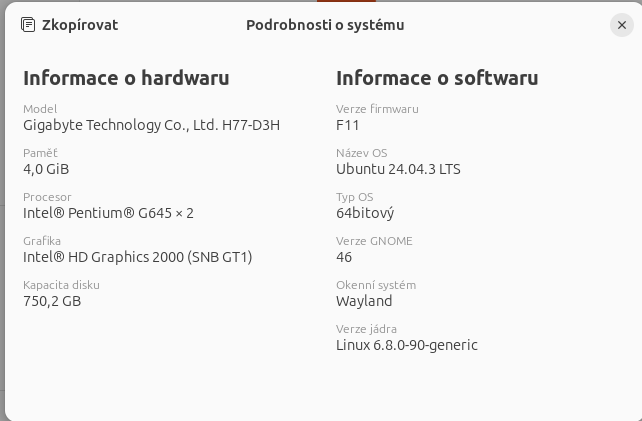
Task: Click the GNOME version 46 value
Action: coord(344,257)
